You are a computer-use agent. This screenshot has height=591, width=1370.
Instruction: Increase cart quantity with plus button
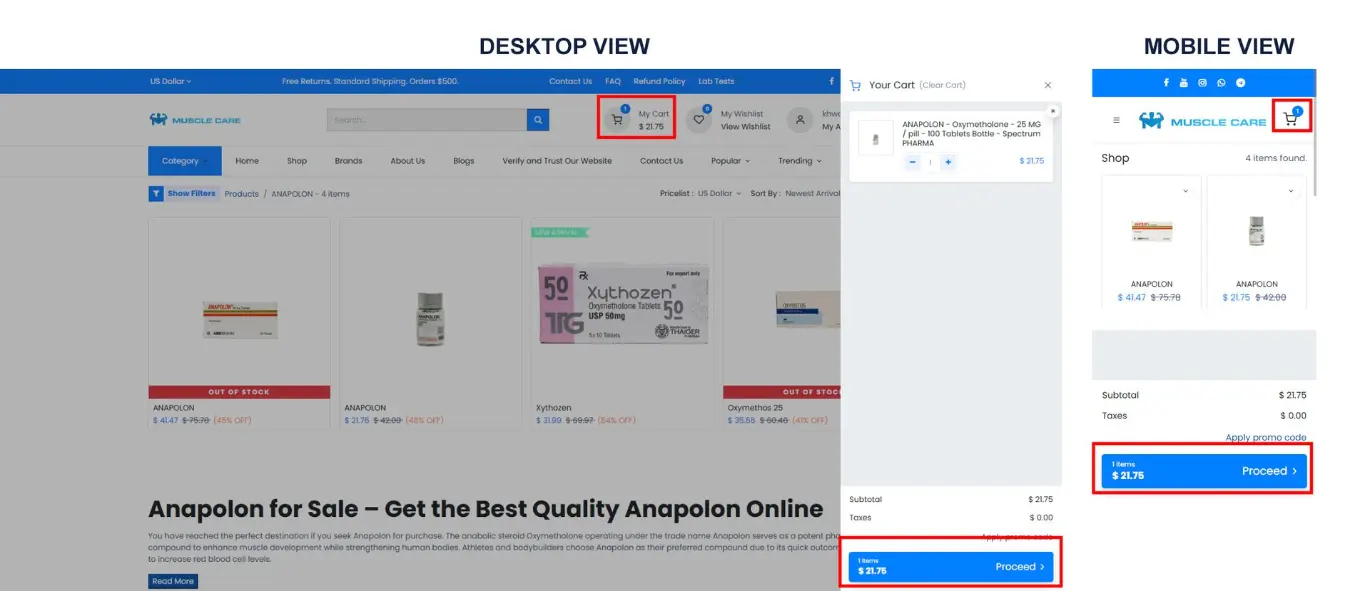click(948, 162)
